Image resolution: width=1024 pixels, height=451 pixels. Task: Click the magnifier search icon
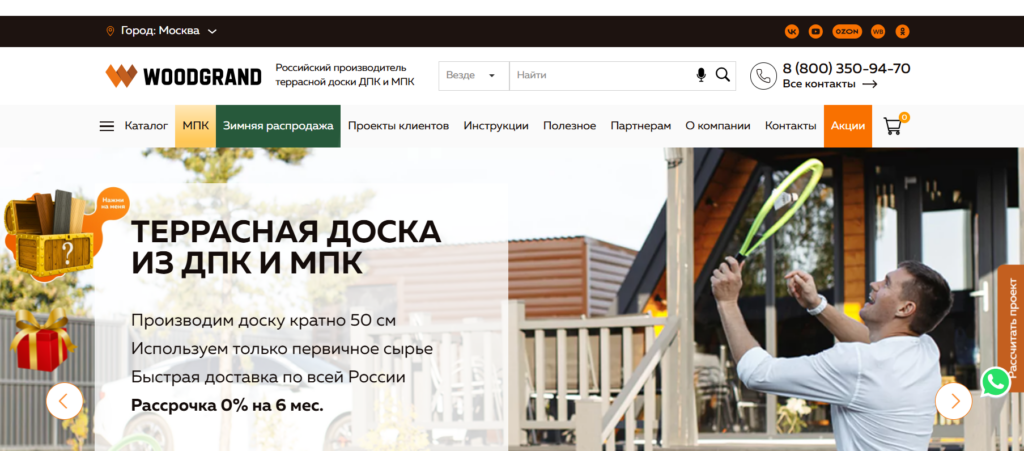point(722,74)
